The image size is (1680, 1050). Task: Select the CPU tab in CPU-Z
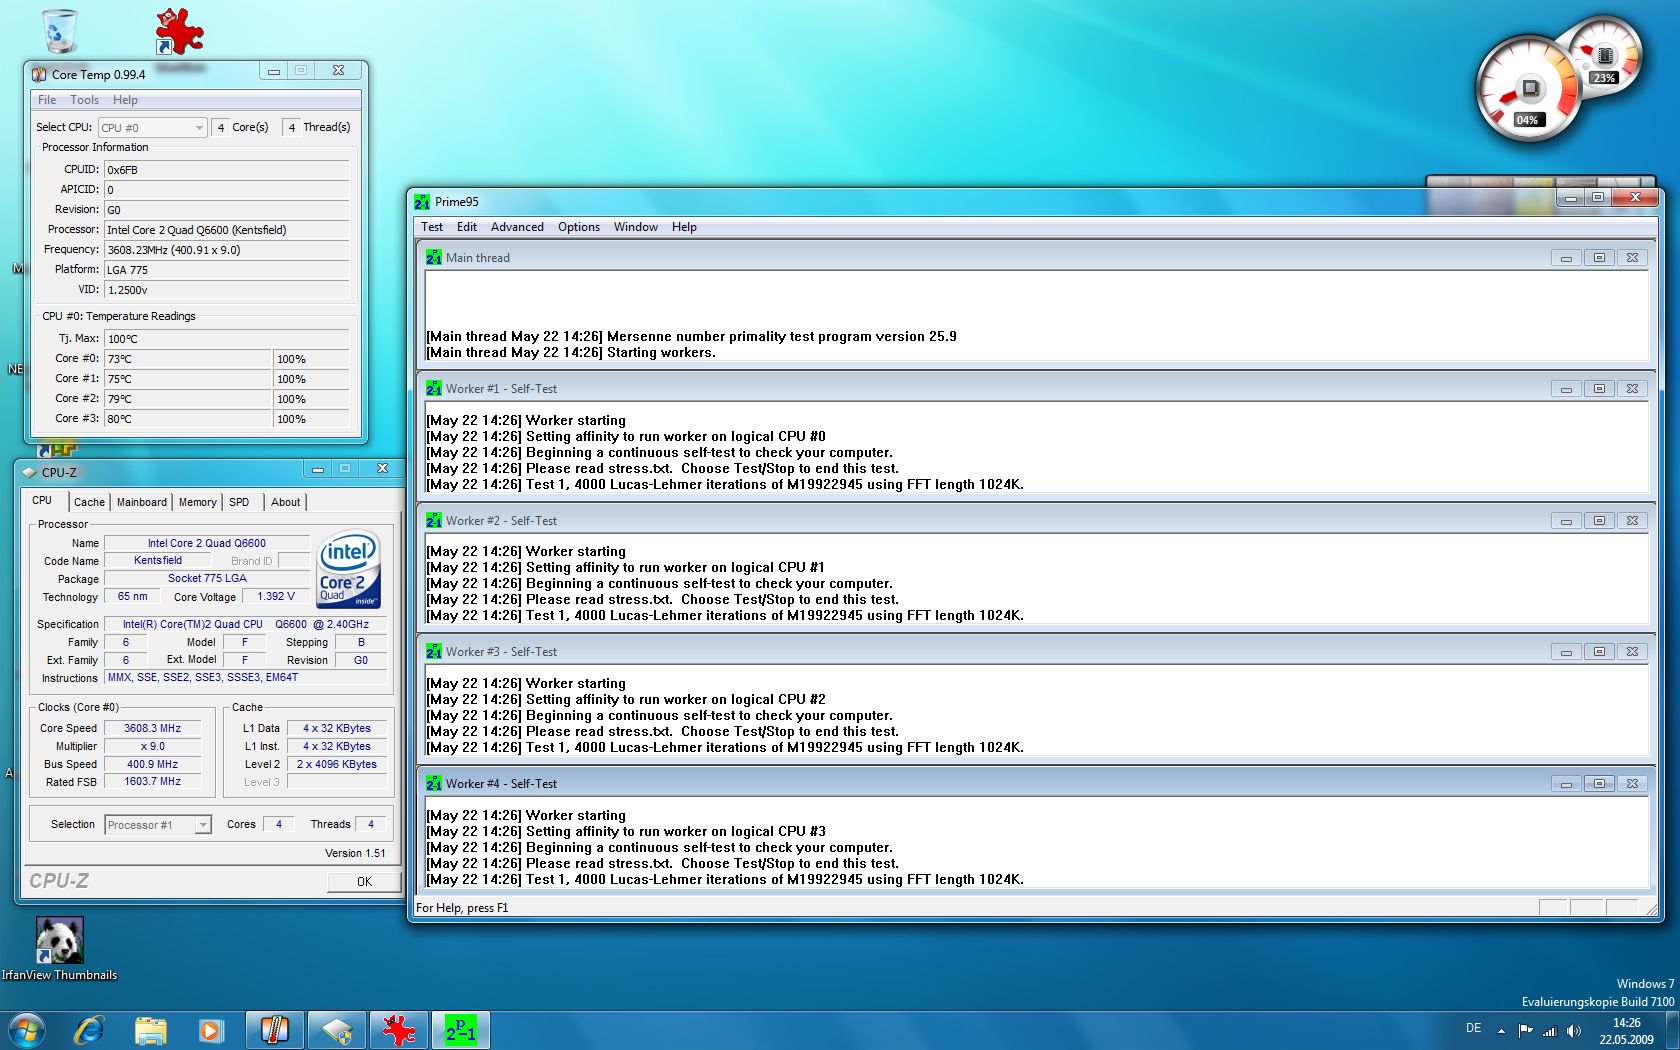tap(43, 501)
